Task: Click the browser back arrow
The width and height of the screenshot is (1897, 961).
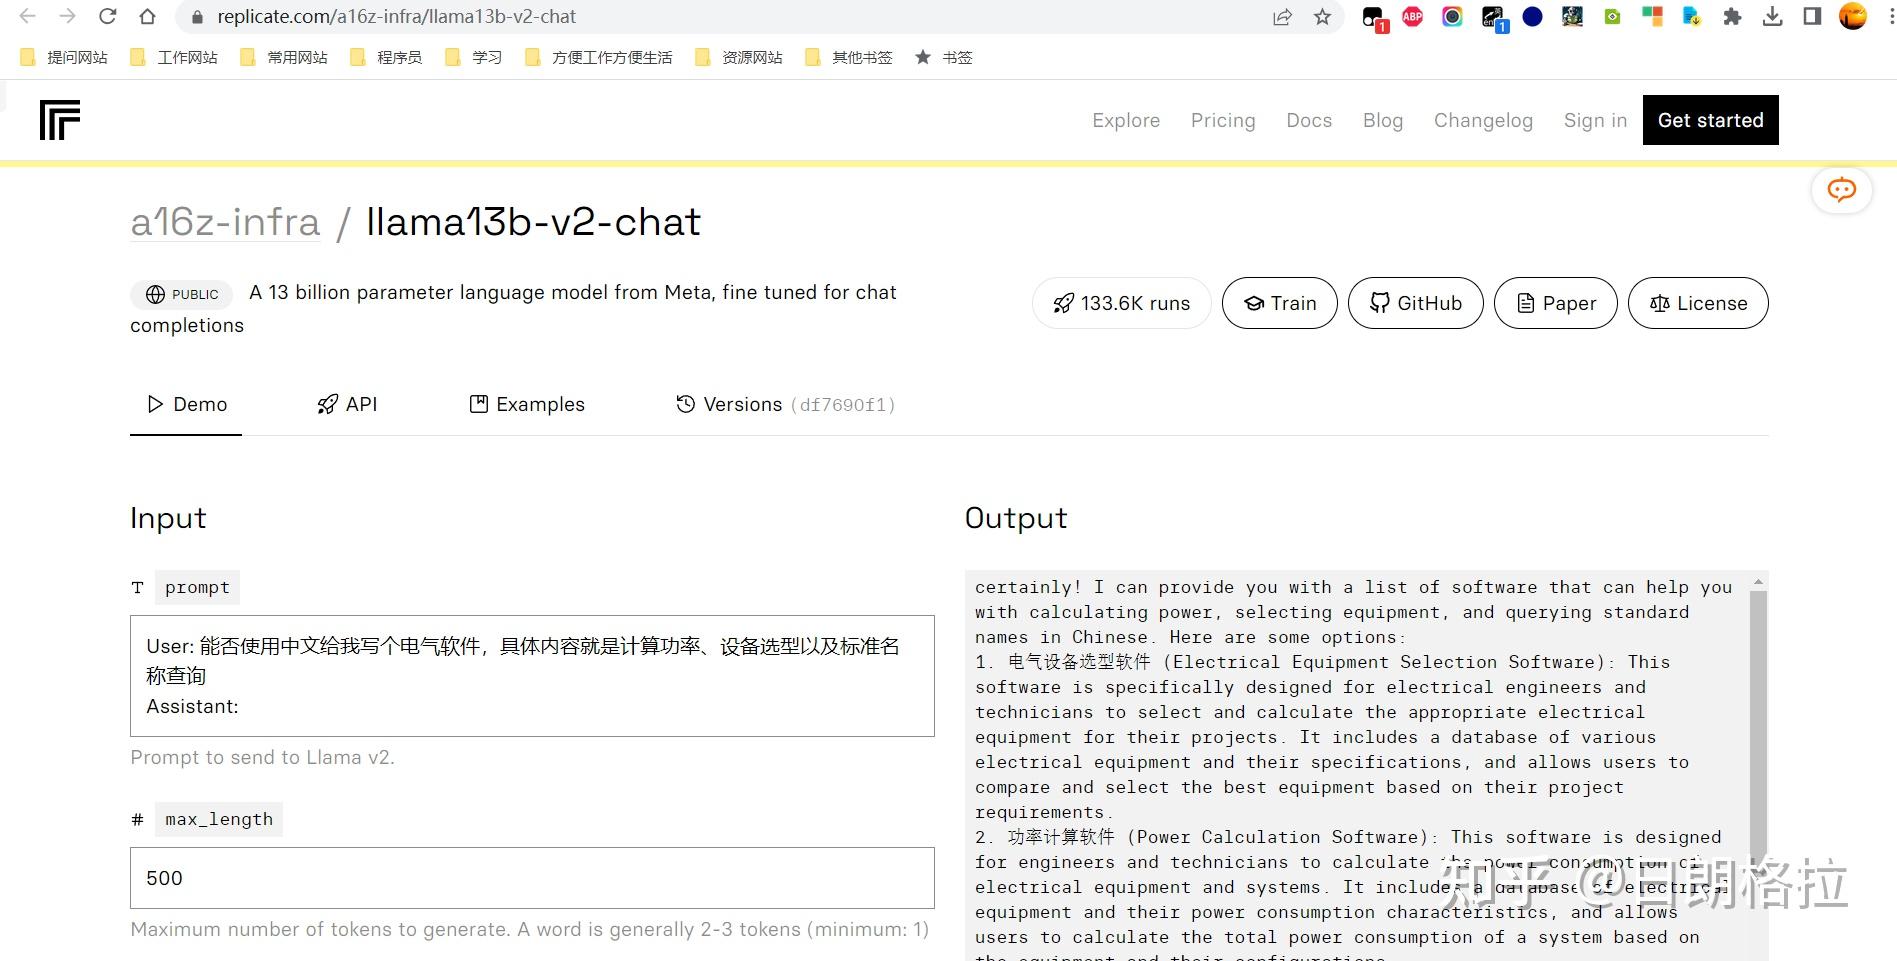Action: (27, 16)
